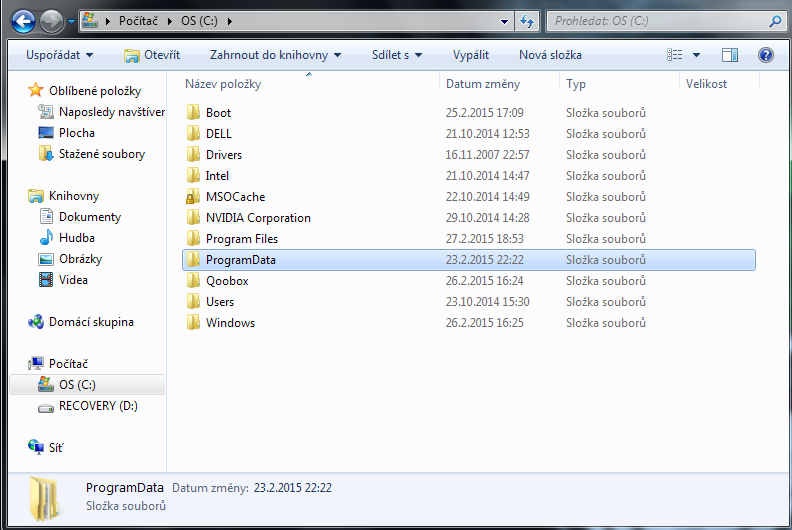Viewport: 792px width, 530px height.
Task: Select the Intel folder icon
Action: click(x=193, y=175)
